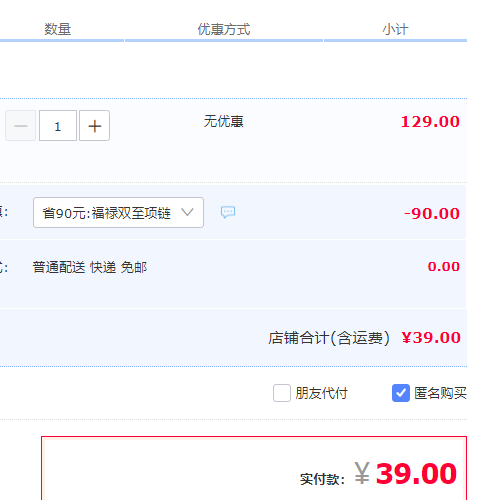Decrease quantity with the minus button
Viewport: 490px width, 500px height.
(x=21, y=126)
